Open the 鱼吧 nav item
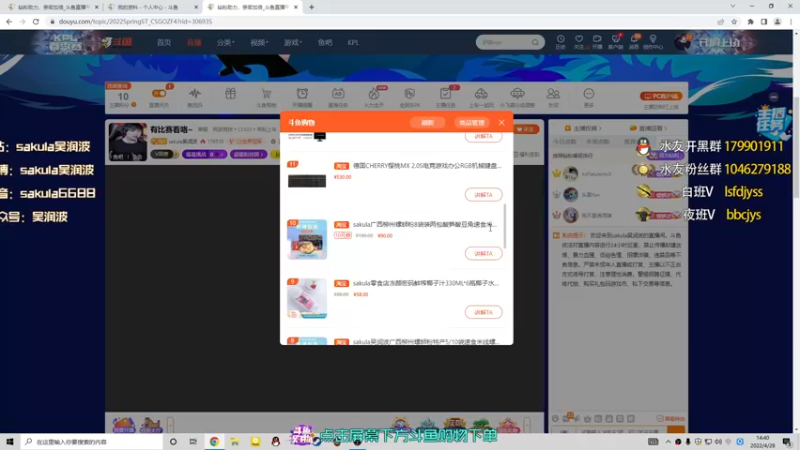The width and height of the screenshot is (800, 450). tap(325, 43)
